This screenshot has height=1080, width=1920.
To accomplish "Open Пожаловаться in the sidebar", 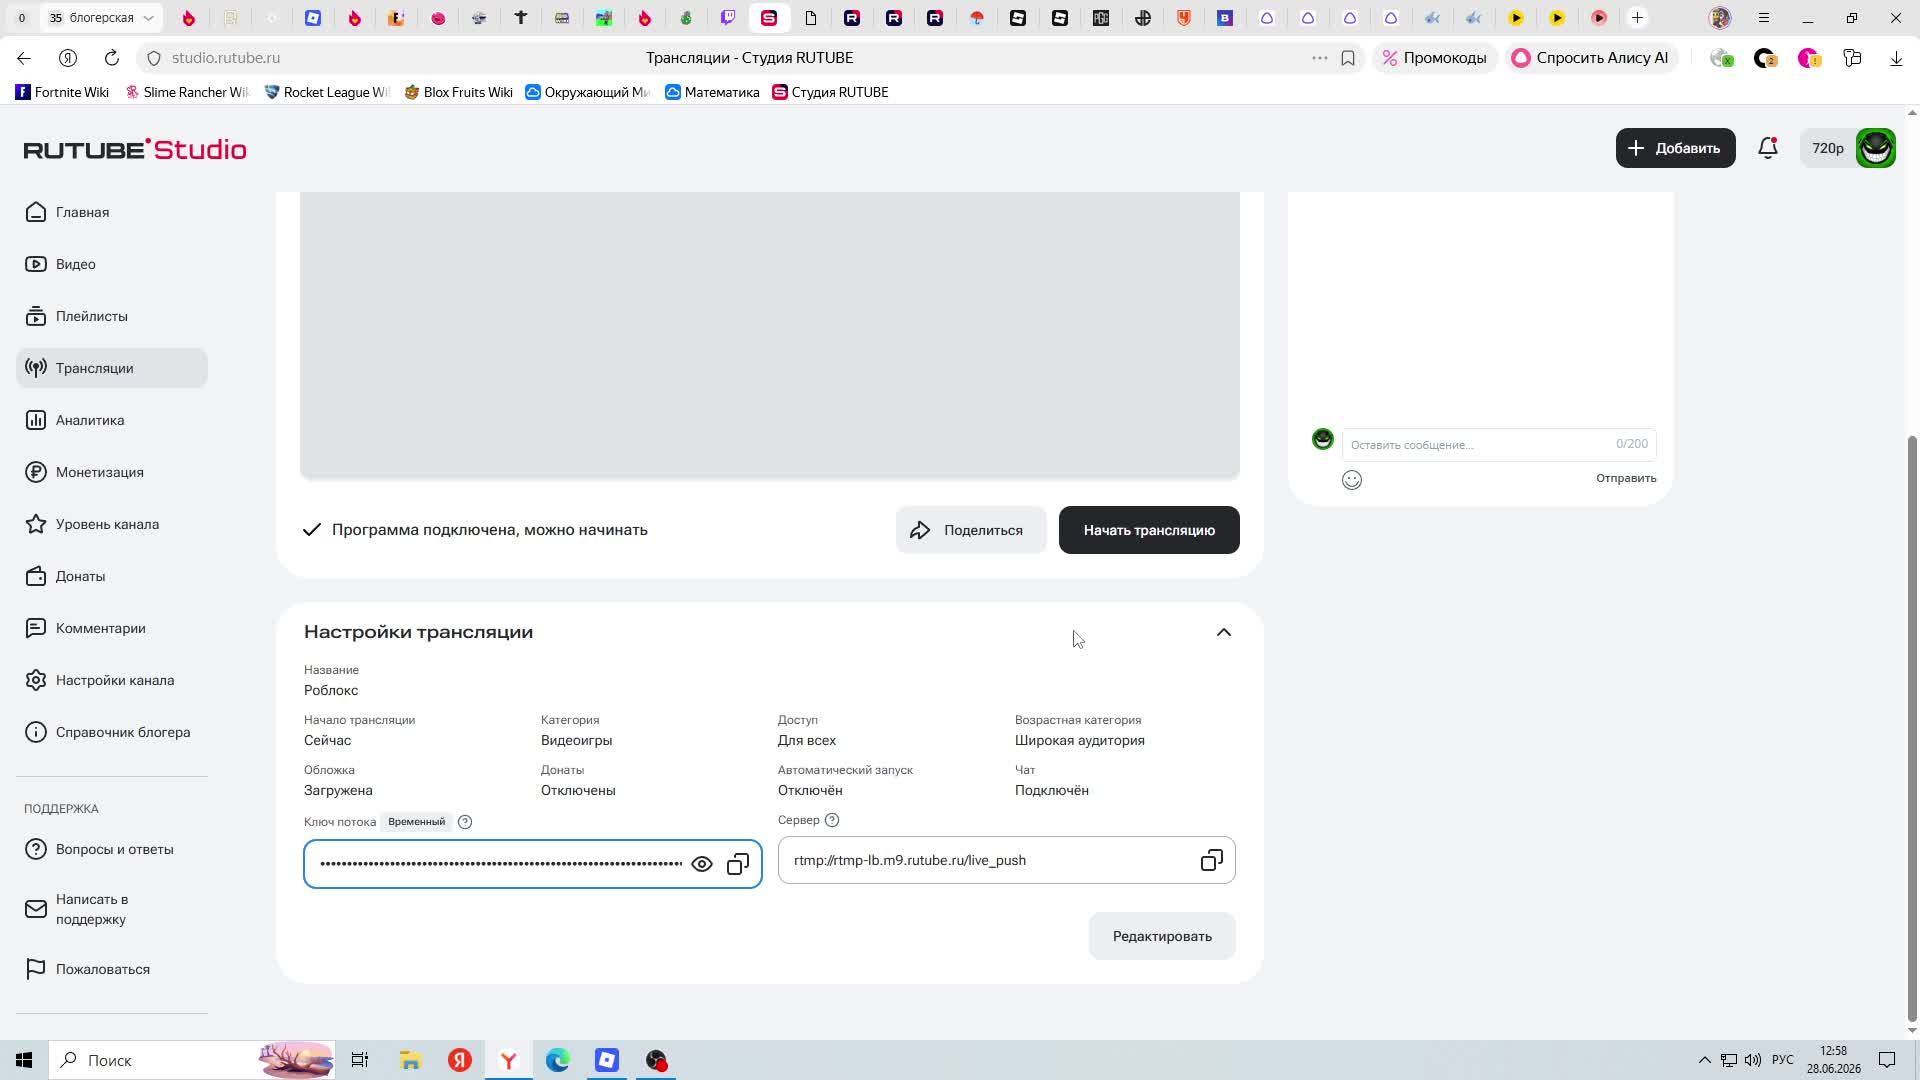I will point(112,969).
